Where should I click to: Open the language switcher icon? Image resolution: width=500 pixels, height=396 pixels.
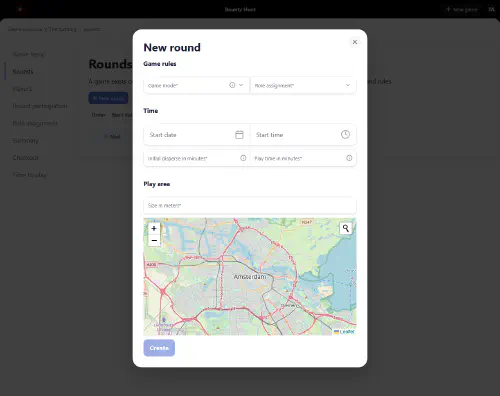click(491, 9)
